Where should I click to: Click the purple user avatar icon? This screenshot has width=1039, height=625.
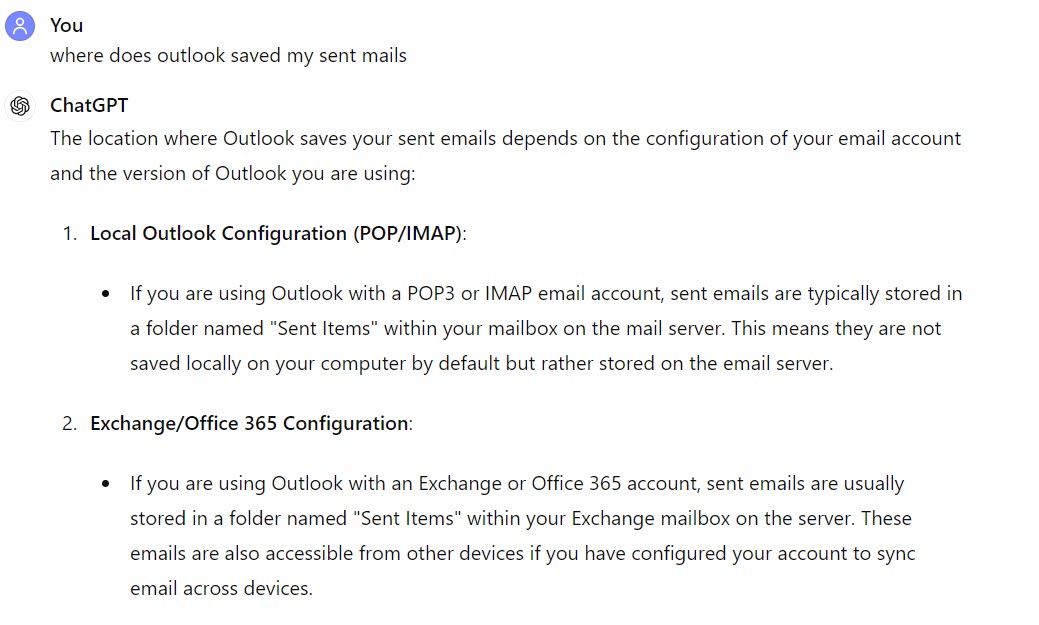click(x=20, y=26)
